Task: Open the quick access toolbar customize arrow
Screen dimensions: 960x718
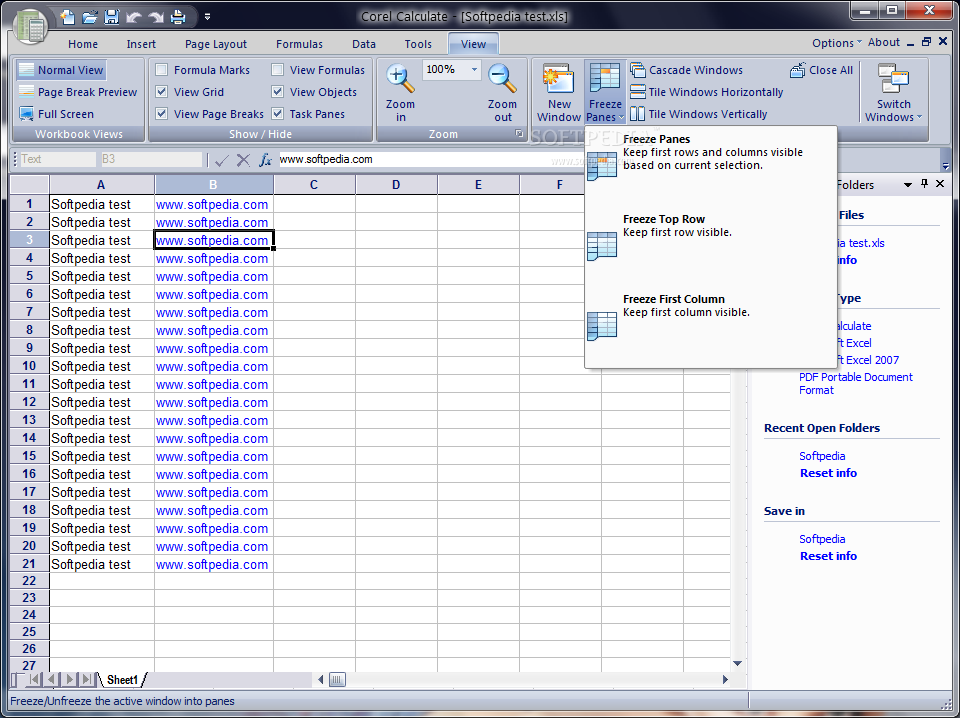Action: coord(207,17)
